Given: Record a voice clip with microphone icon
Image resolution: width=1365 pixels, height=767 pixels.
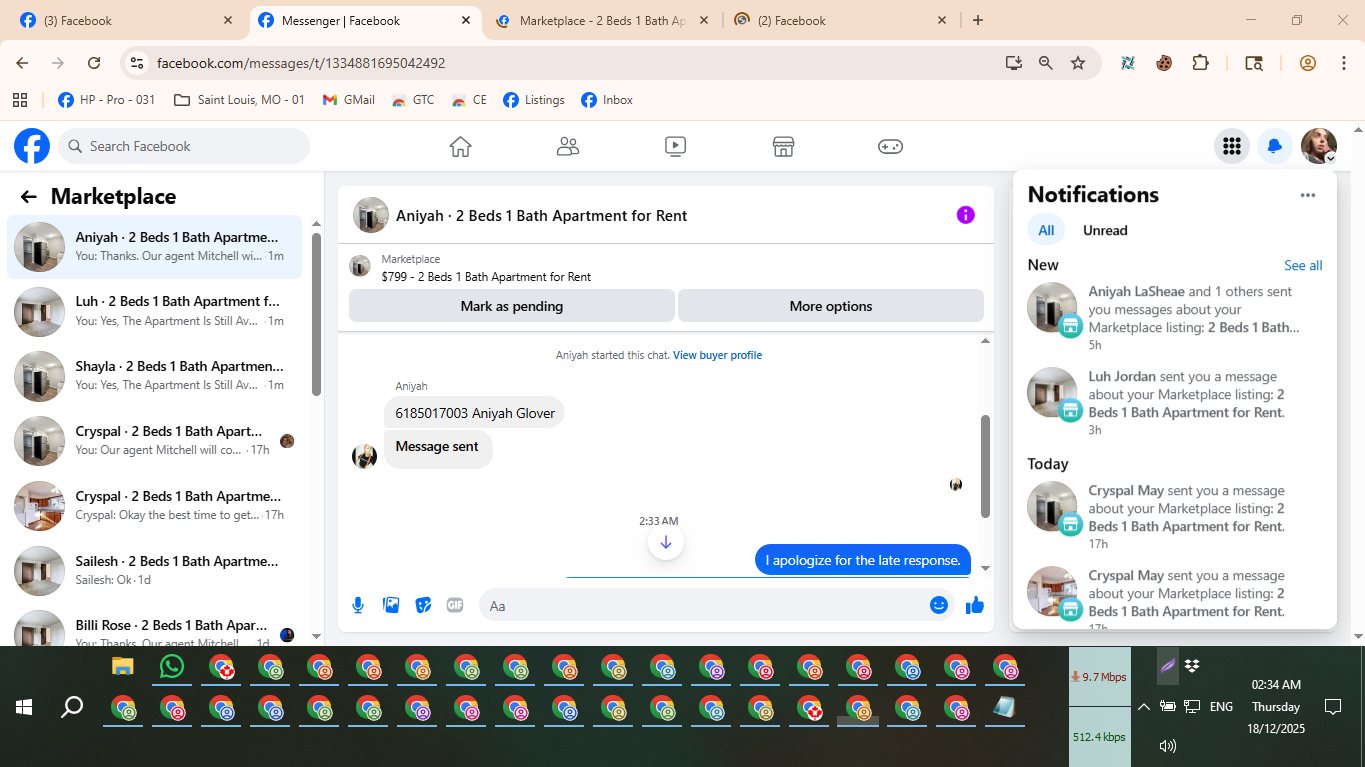Looking at the screenshot, I should click(x=358, y=605).
